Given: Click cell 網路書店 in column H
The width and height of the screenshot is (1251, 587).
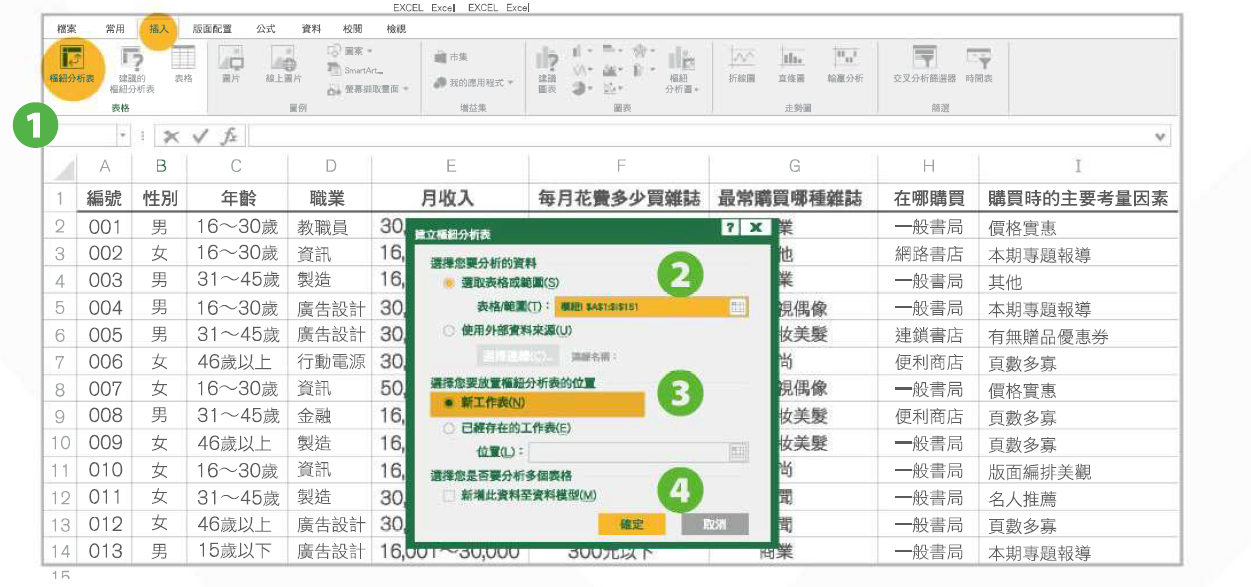Looking at the screenshot, I should [929, 254].
